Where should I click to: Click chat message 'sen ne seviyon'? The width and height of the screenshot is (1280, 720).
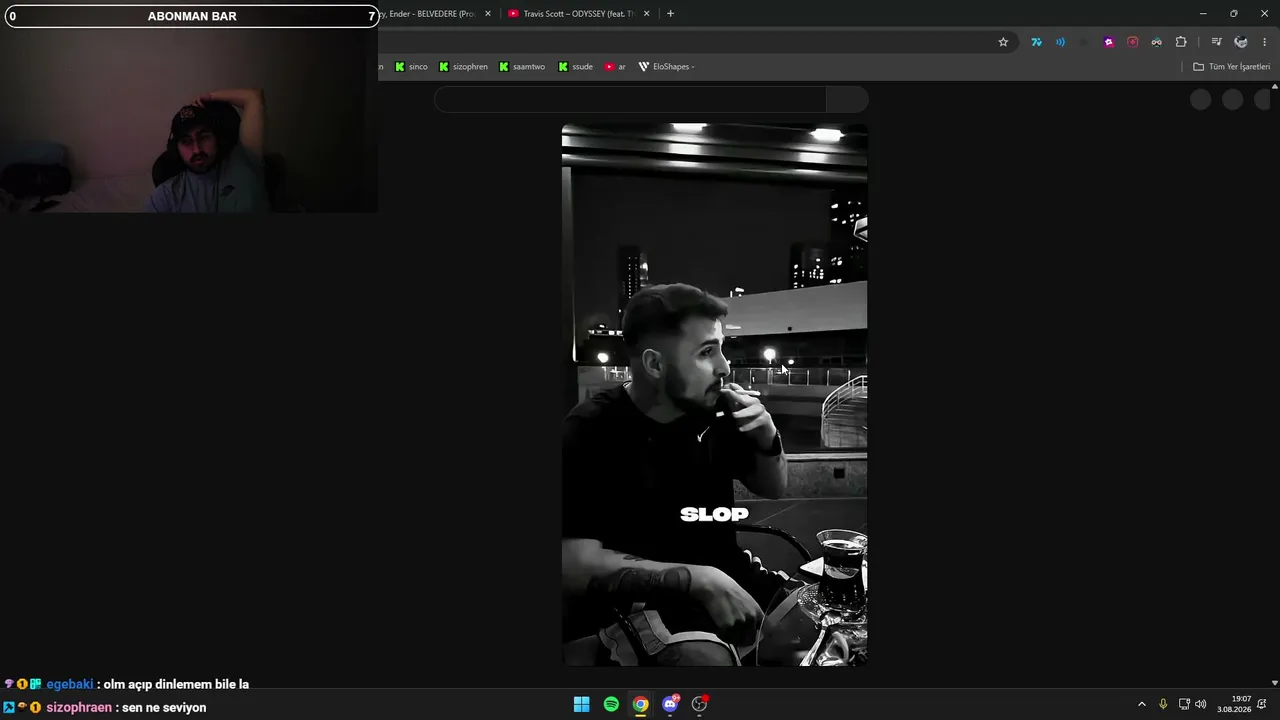click(164, 707)
